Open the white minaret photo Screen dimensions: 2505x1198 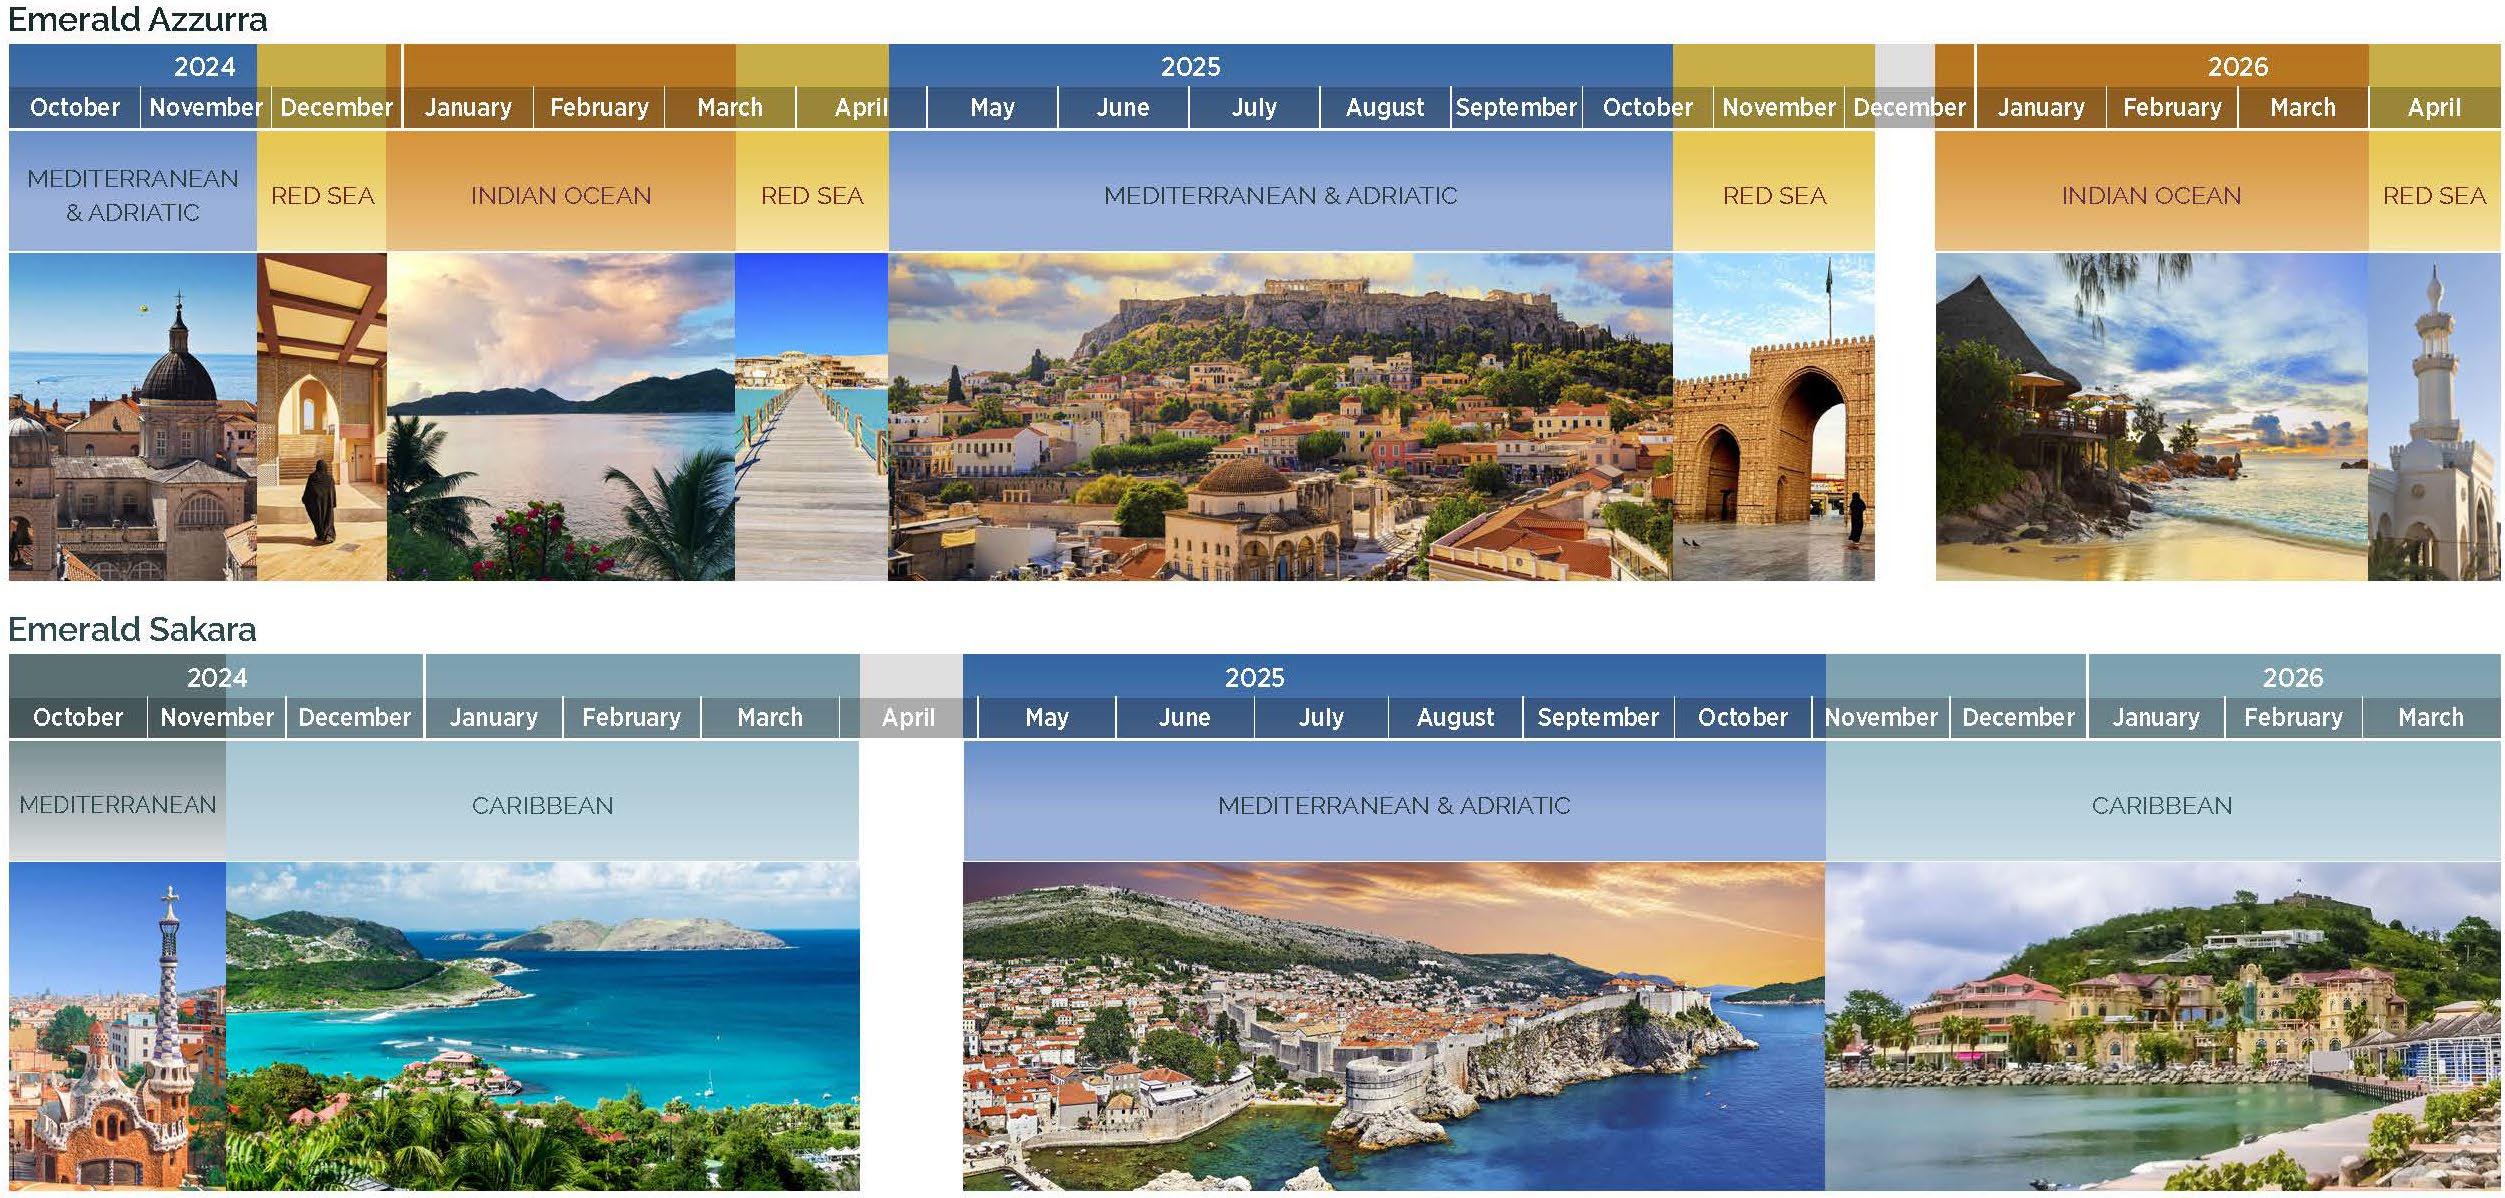[x=2433, y=417]
